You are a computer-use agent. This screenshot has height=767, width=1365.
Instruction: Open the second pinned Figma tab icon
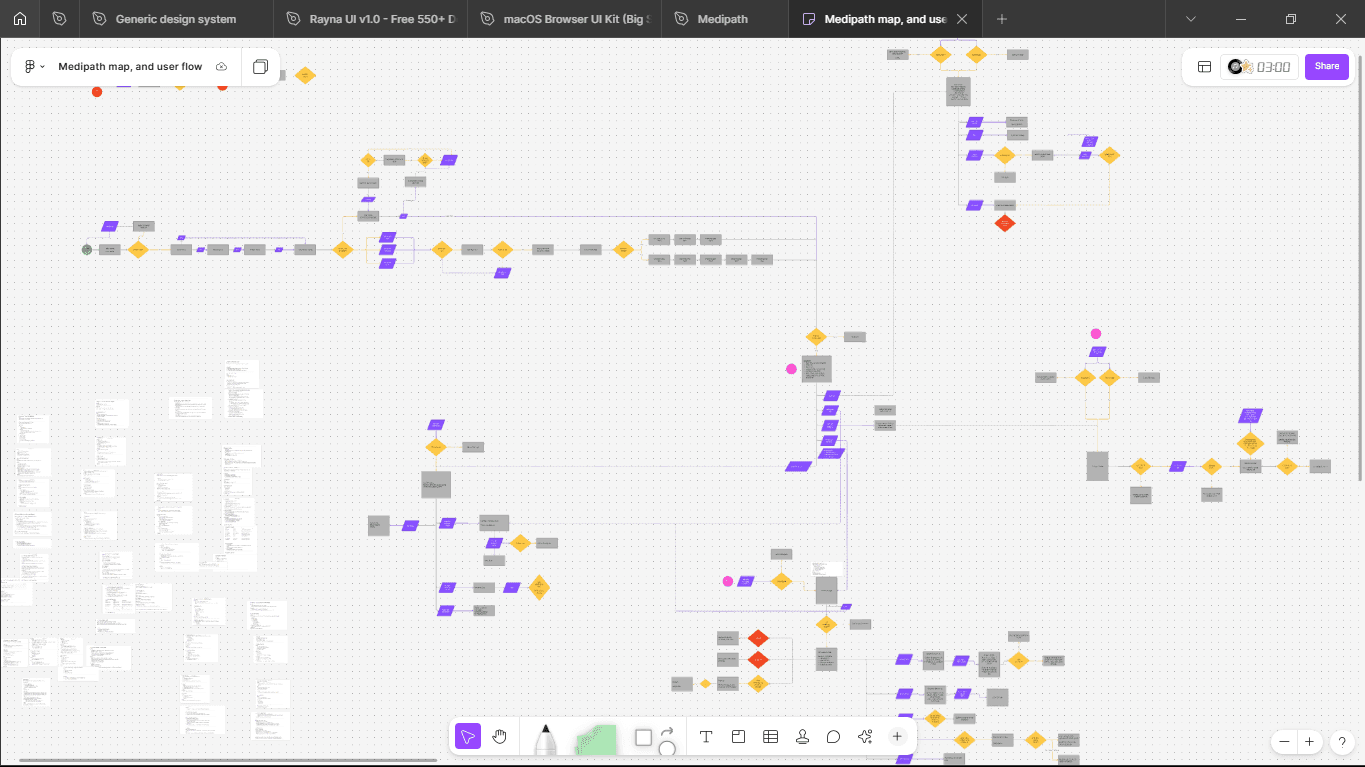[x=60, y=19]
